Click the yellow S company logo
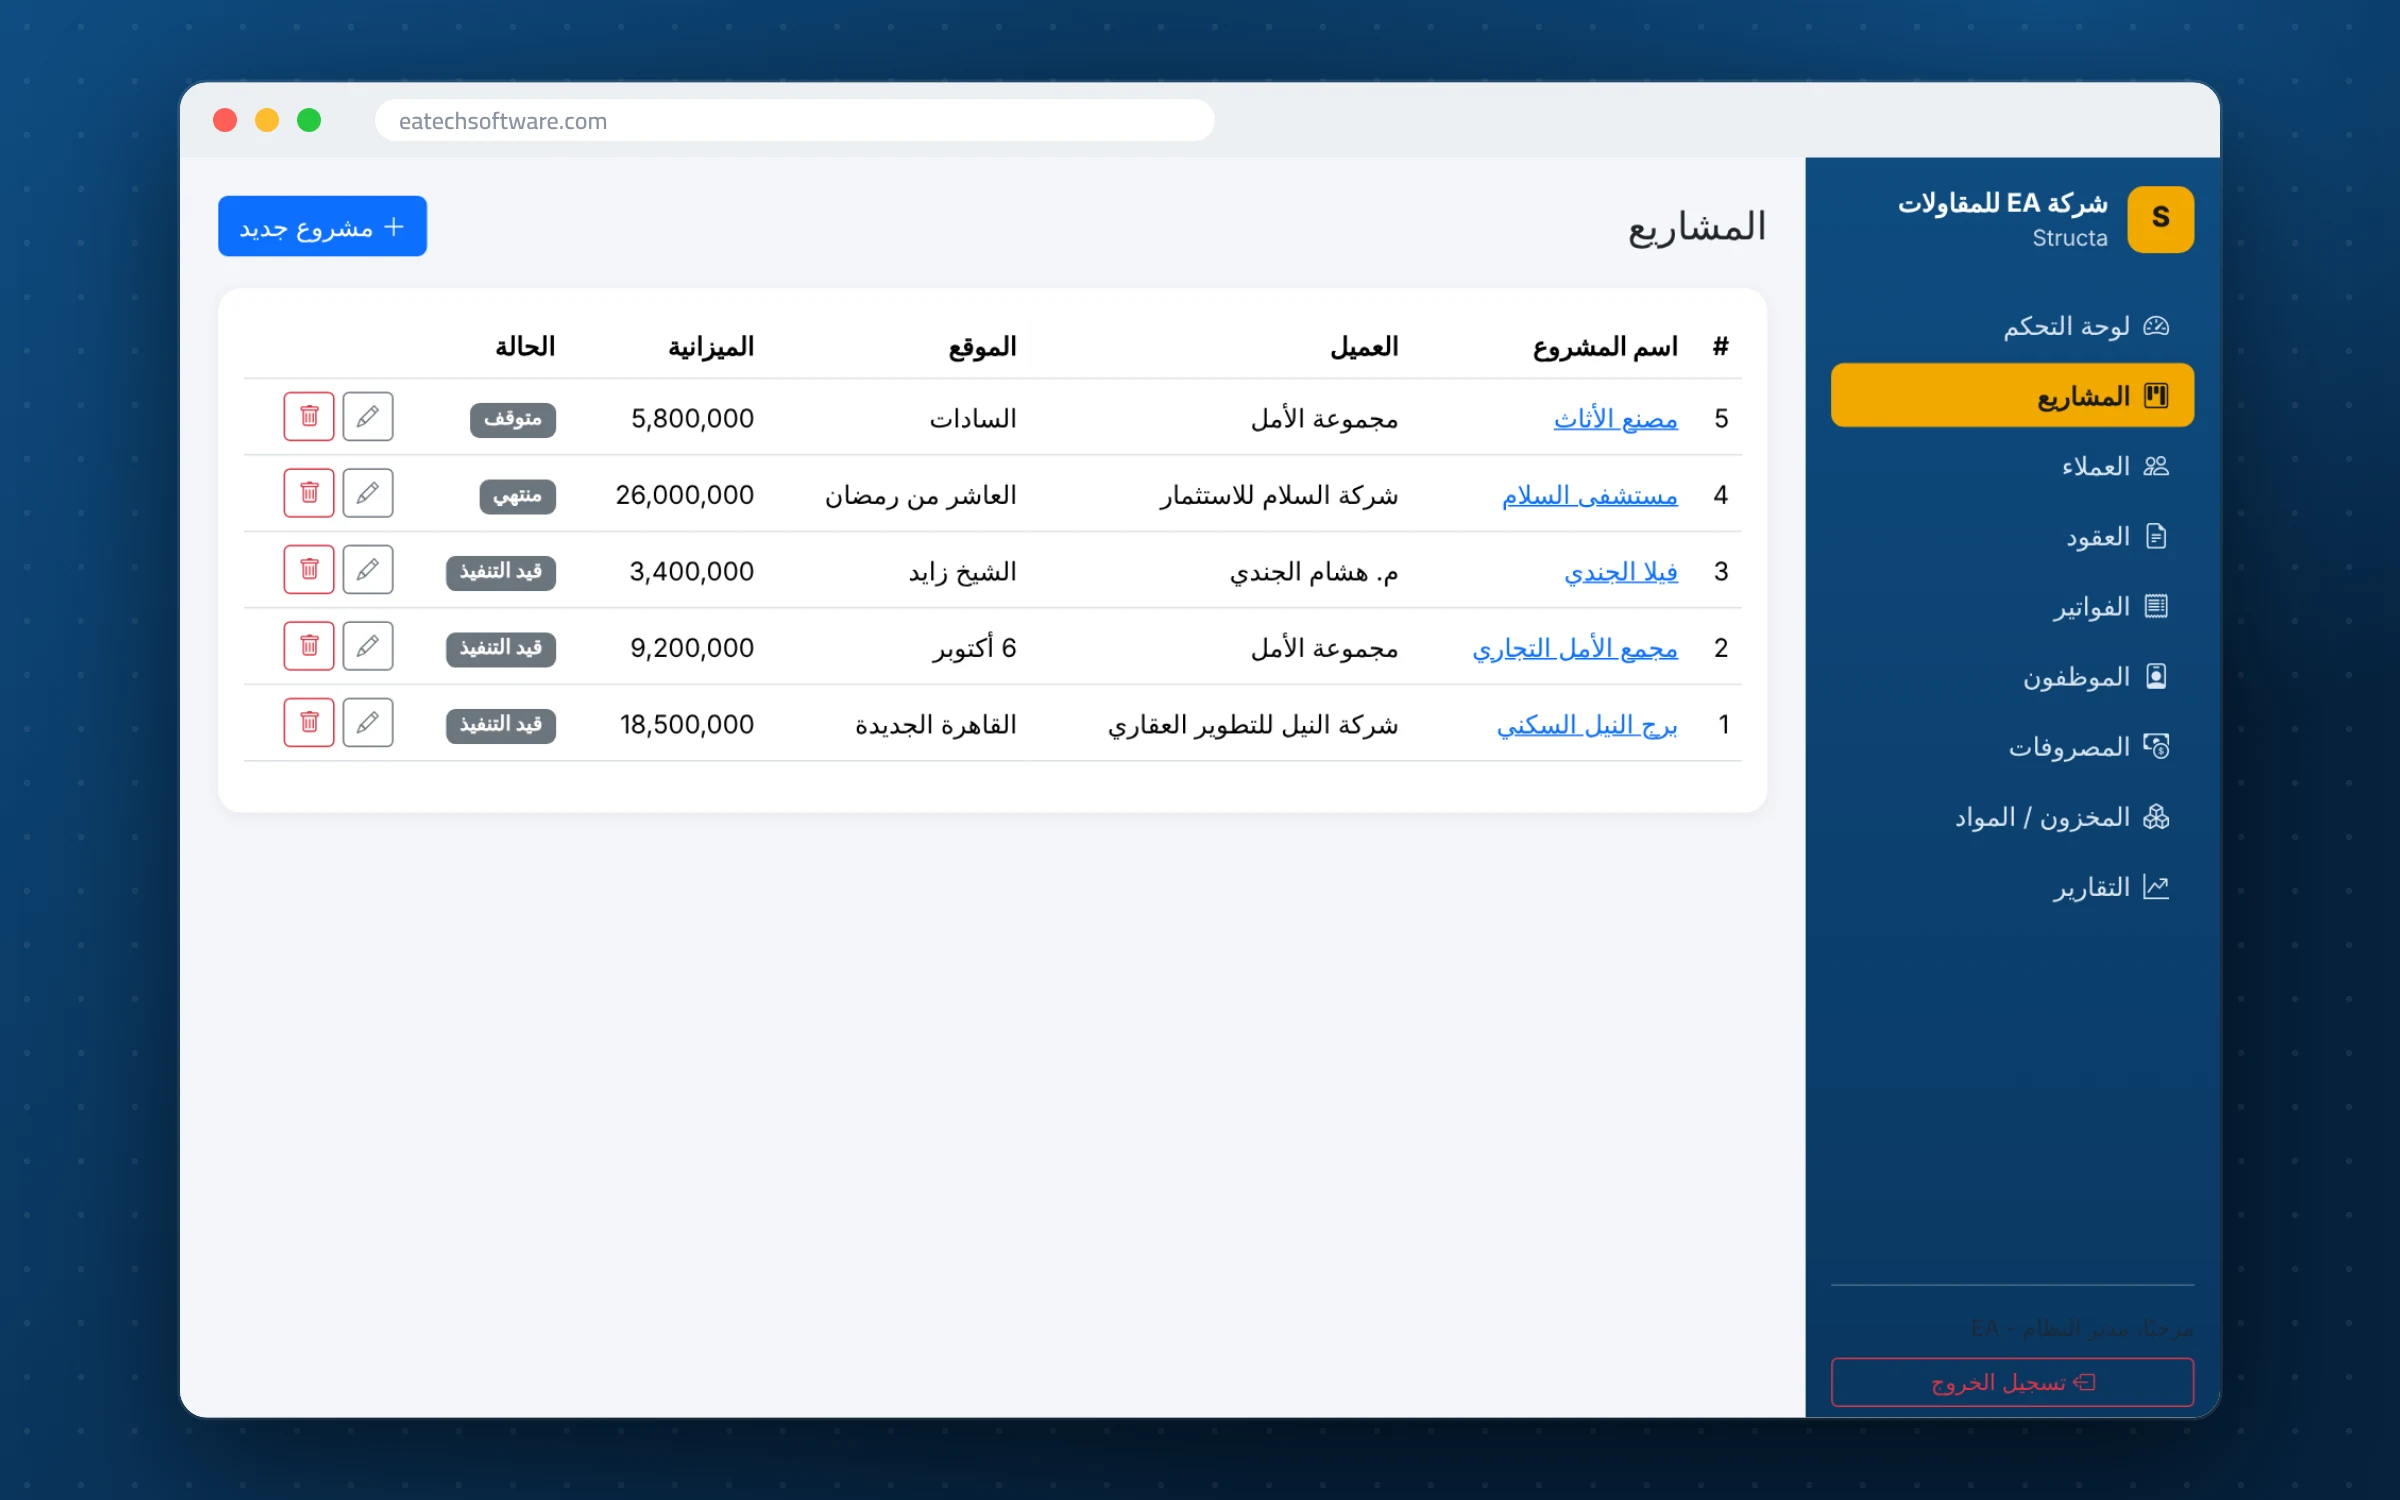 tap(2160, 219)
